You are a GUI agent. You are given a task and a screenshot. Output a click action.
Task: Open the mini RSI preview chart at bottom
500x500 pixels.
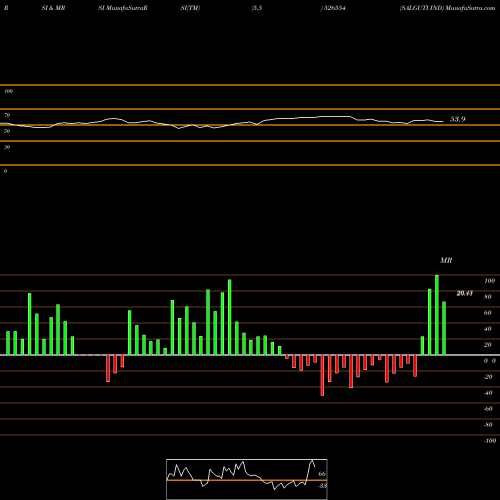click(x=247, y=479)
